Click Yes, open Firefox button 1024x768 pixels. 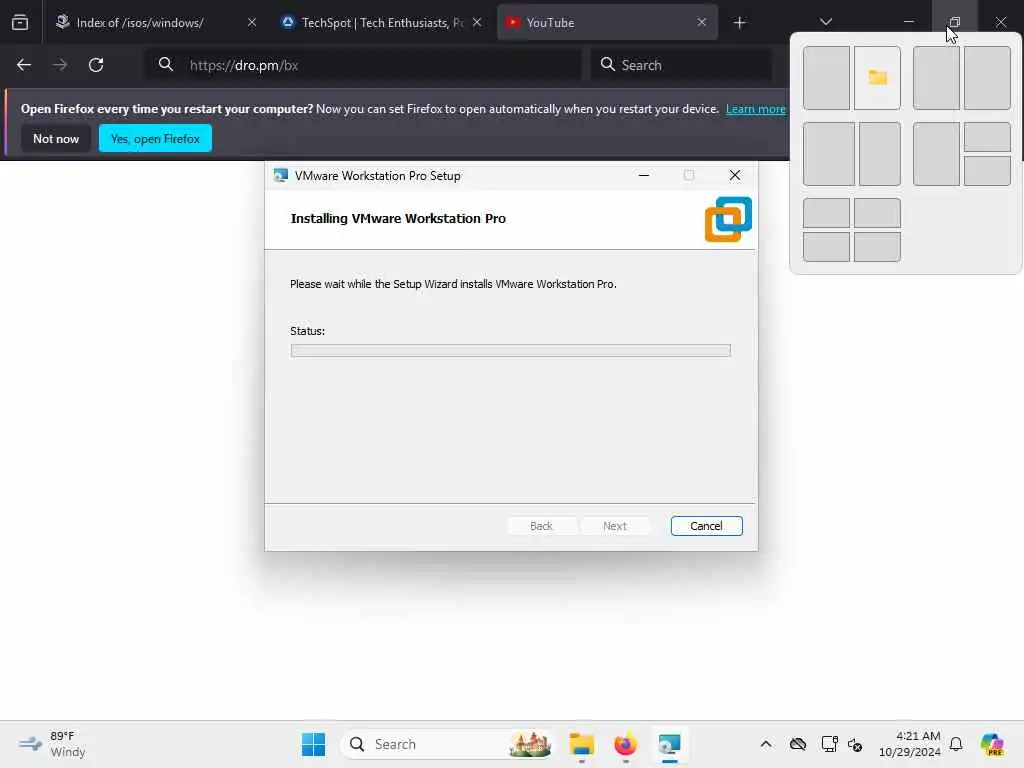[x=155, y=138]
